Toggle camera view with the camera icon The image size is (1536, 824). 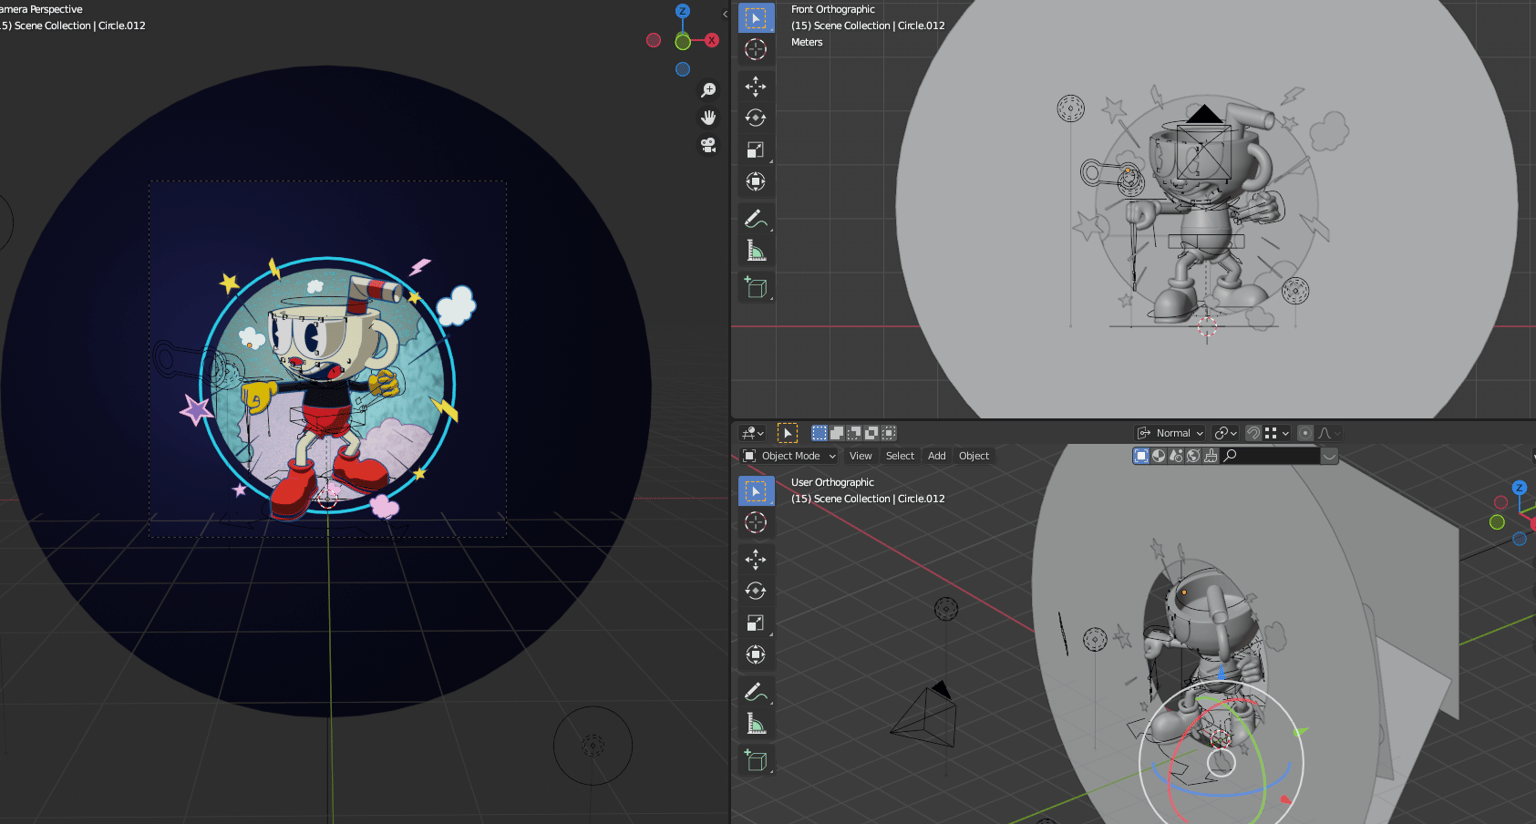tap(709, 146)
